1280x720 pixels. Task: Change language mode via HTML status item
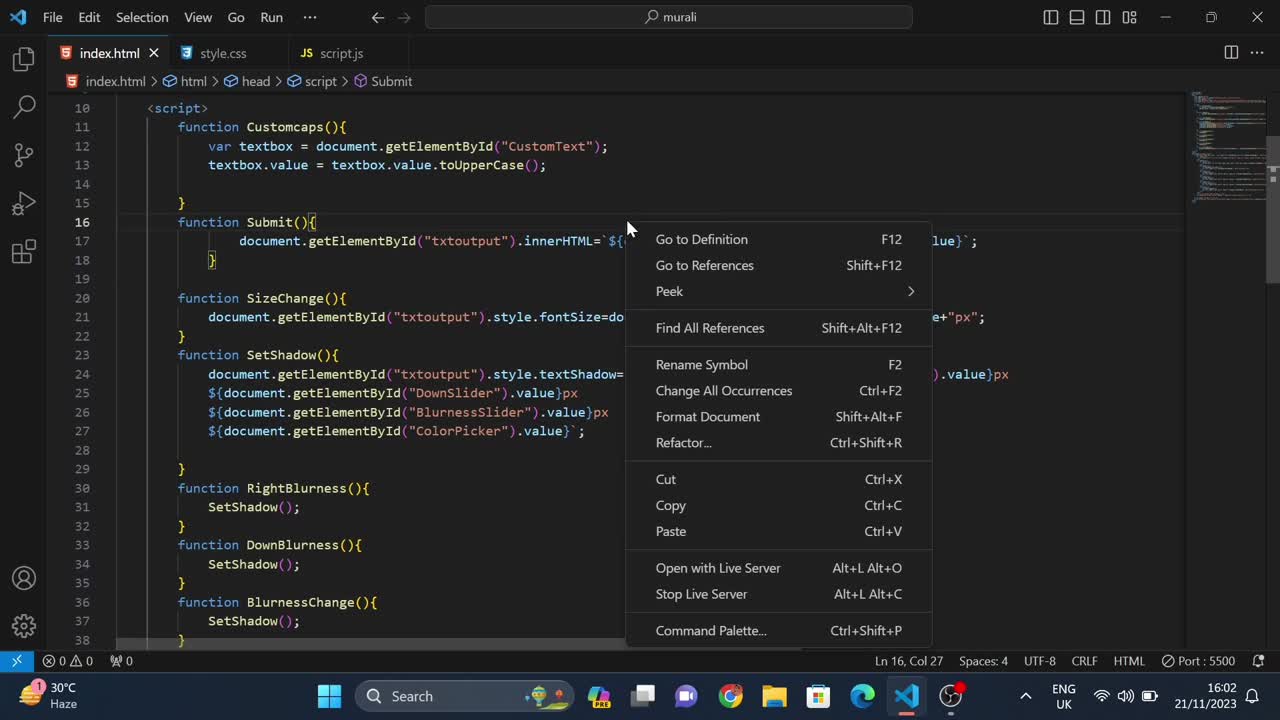pyautogui.click(x=1129, y=661)
